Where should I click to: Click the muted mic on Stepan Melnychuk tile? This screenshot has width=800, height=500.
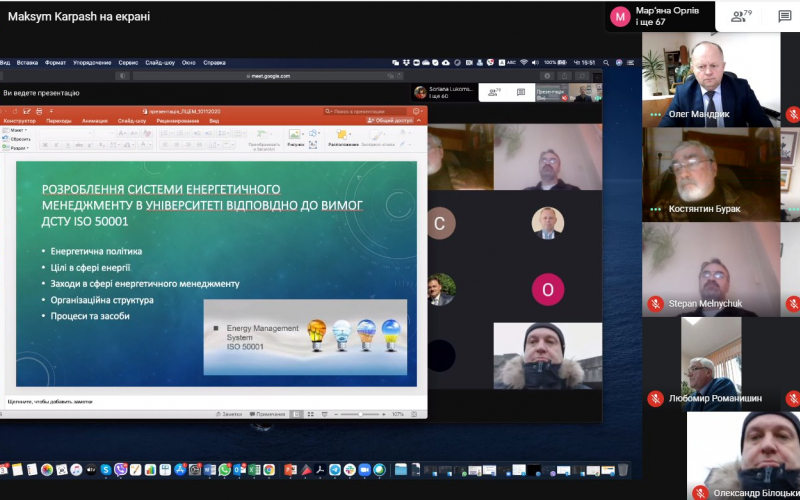[x=655, y=304]
